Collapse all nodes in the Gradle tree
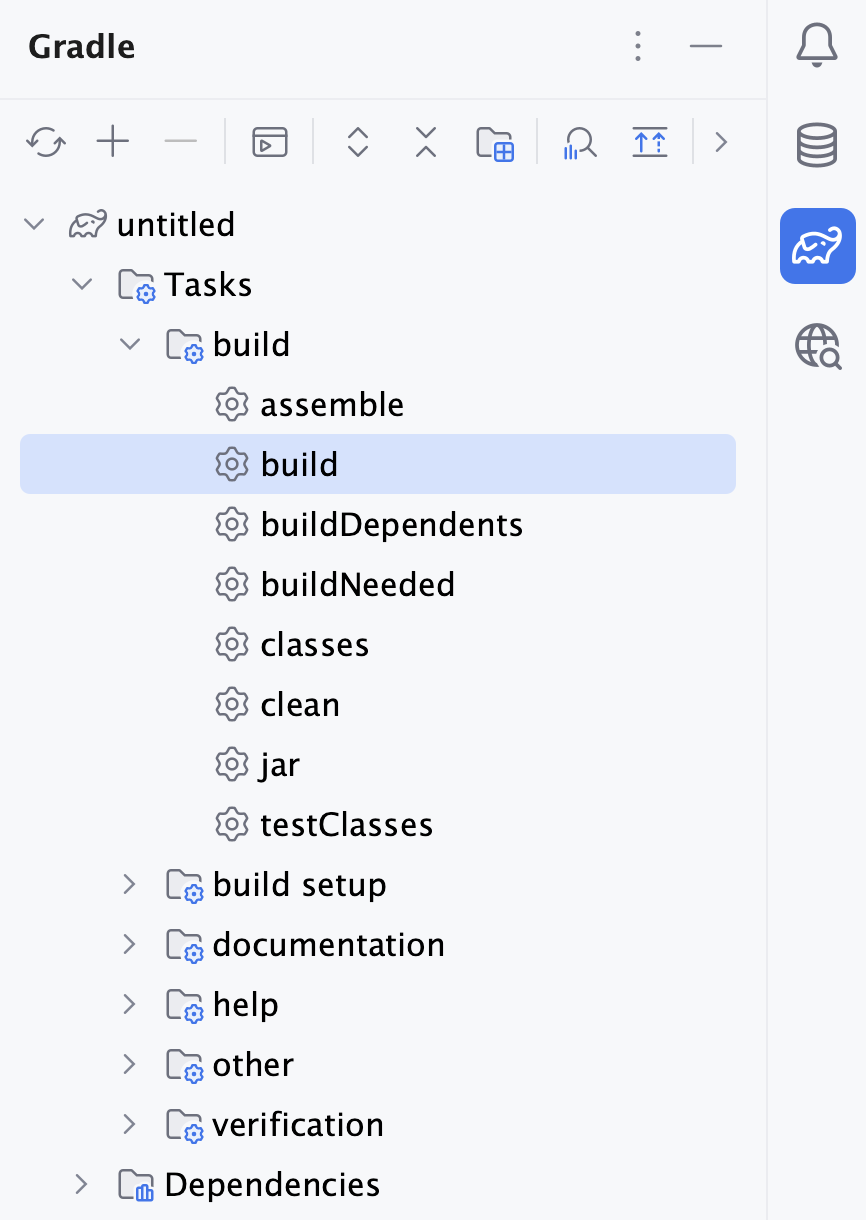 pyautogui.click(x=424, y=142)
